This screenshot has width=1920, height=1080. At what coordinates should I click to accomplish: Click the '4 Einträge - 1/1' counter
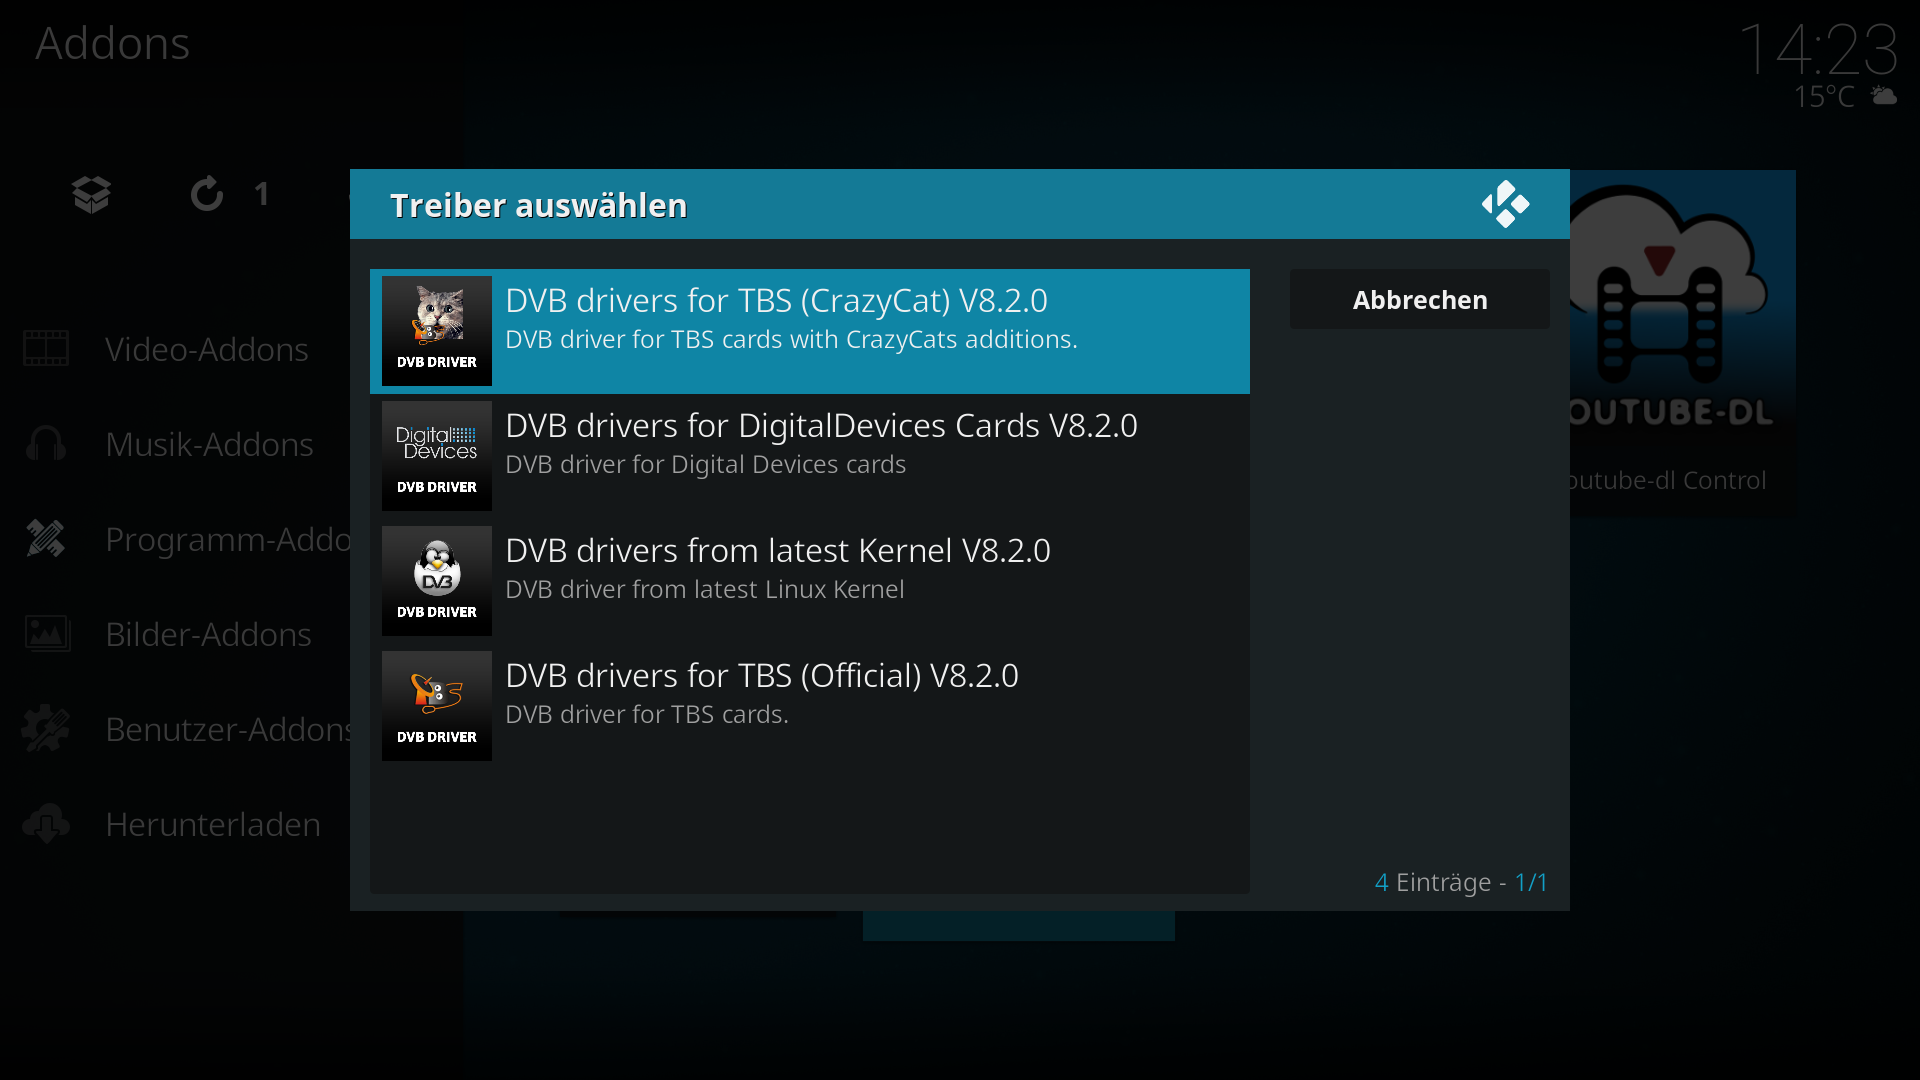[1461, 882]
